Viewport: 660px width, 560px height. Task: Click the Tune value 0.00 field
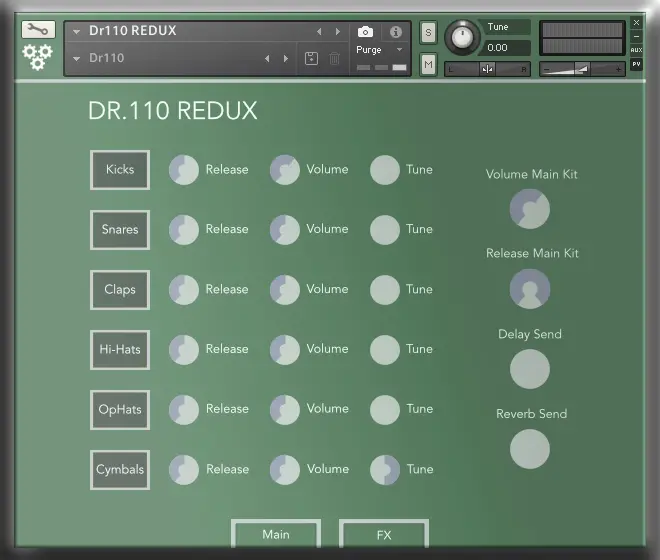pyautogui.click(x=506, y=48)
